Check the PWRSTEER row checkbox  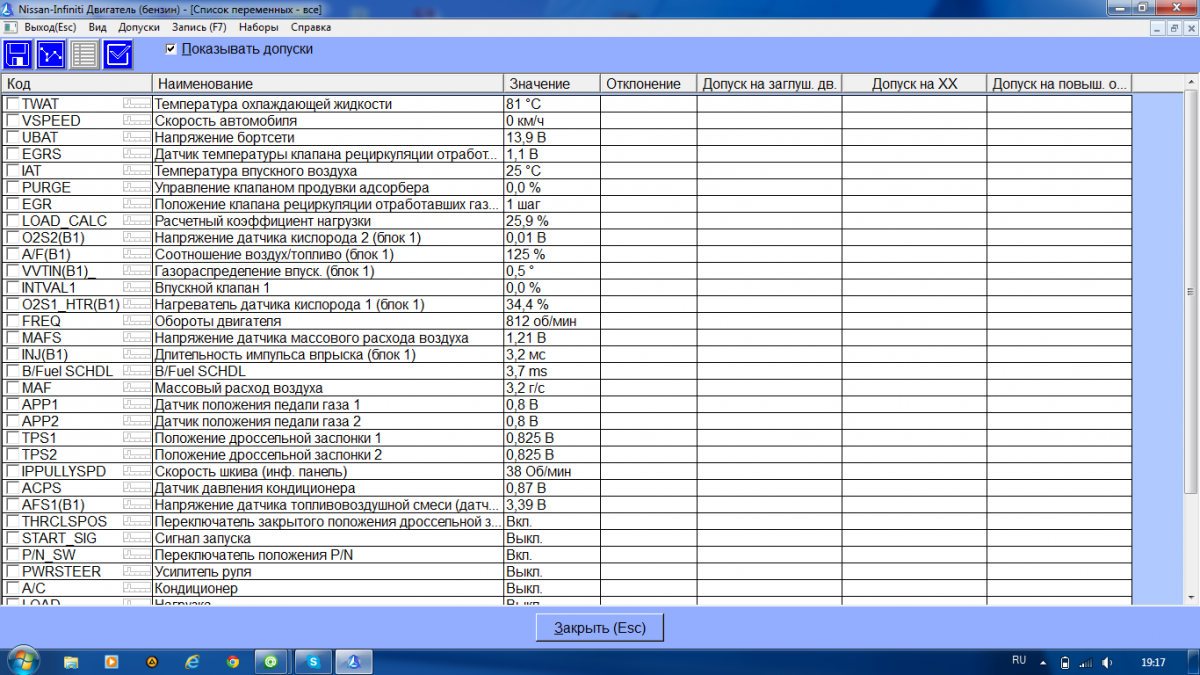pos(12,572)
